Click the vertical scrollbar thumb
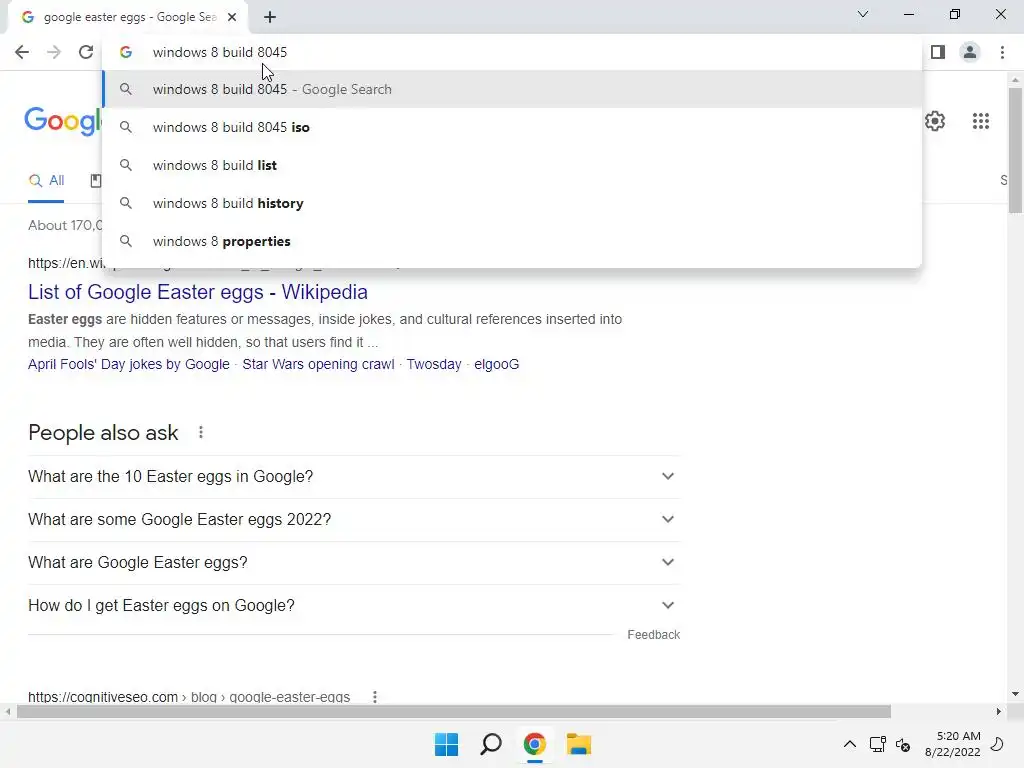1024x768 pixels. tap(1015, 150)
